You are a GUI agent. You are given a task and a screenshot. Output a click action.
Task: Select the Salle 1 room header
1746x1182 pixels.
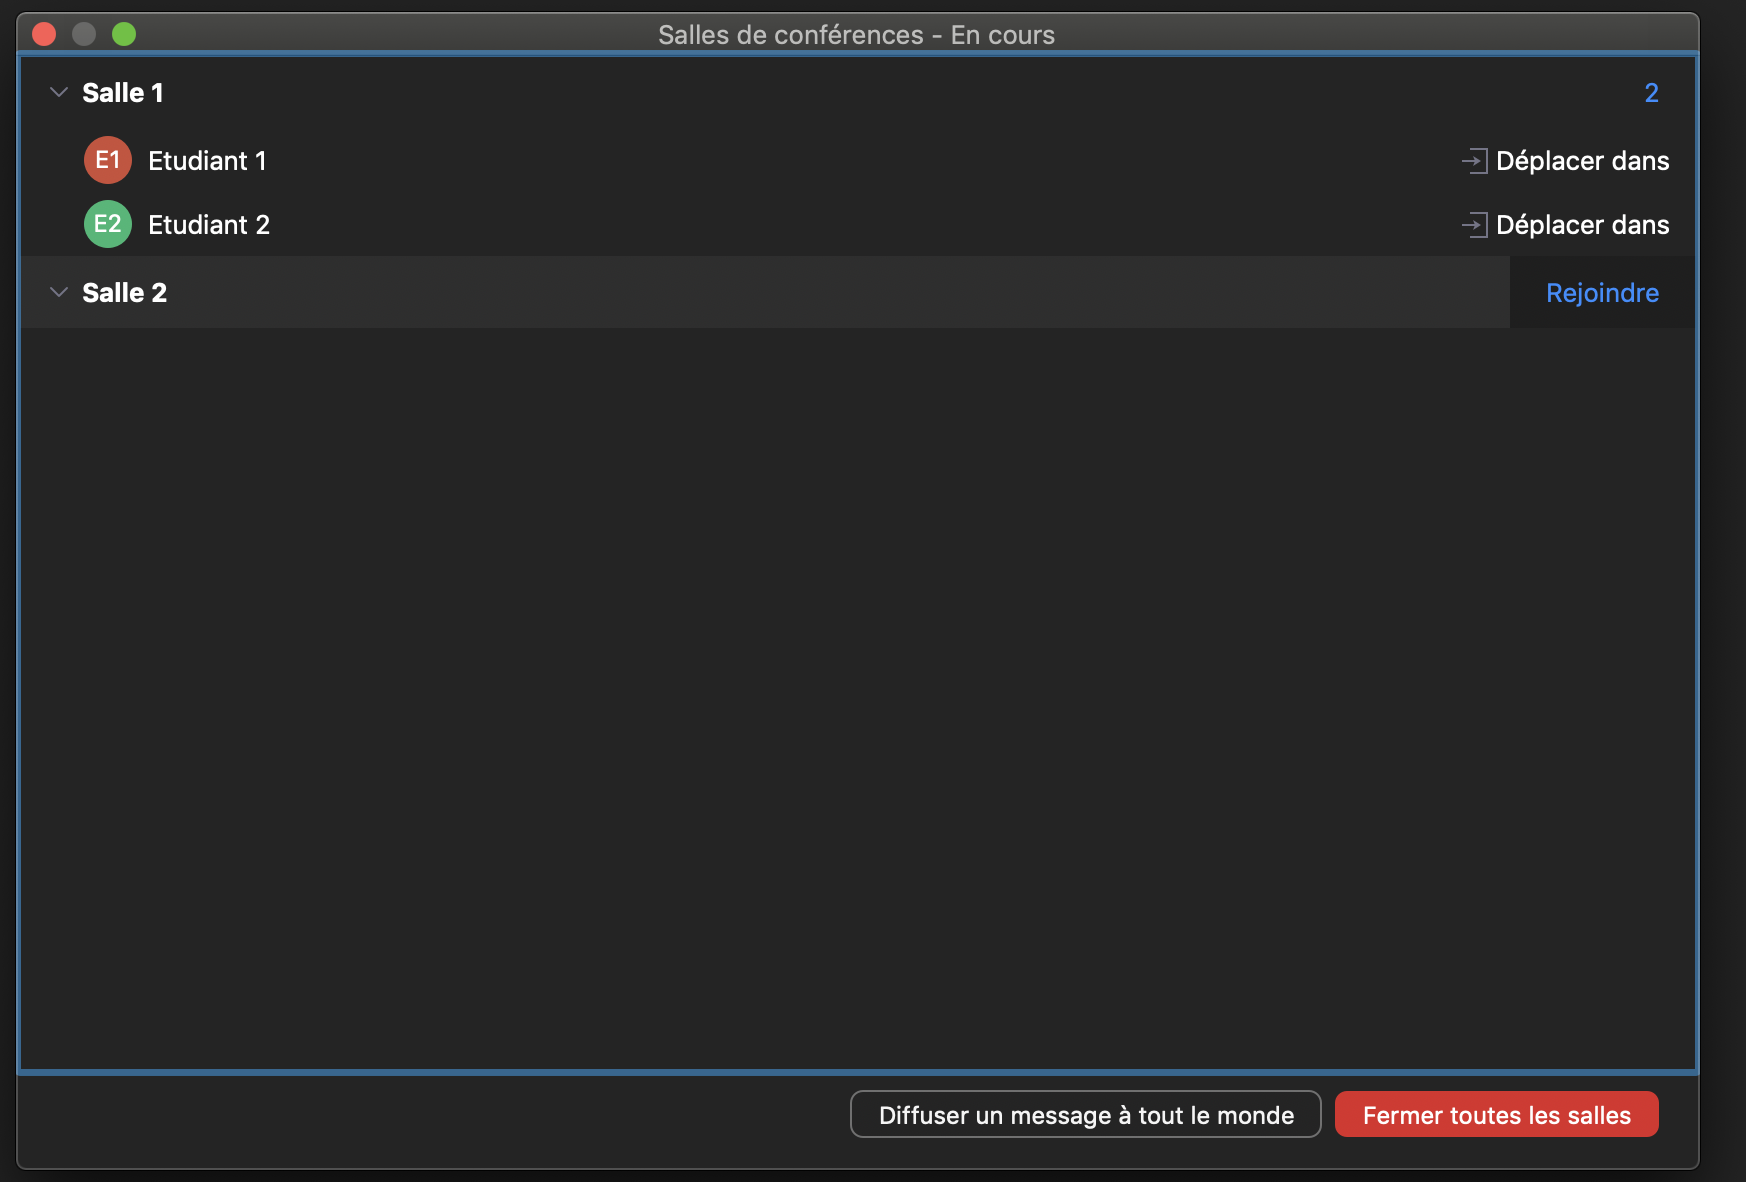coord(123,93)
